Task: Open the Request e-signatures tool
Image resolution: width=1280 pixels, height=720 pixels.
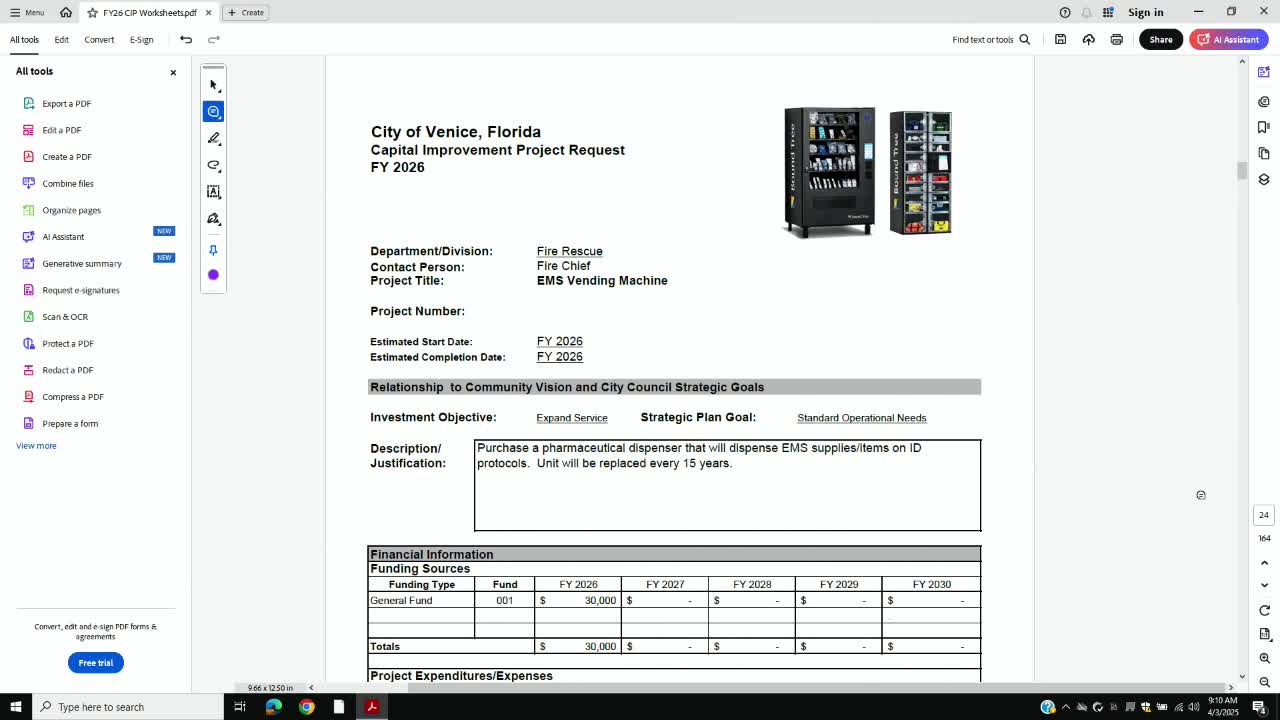Action: point(81,290)
